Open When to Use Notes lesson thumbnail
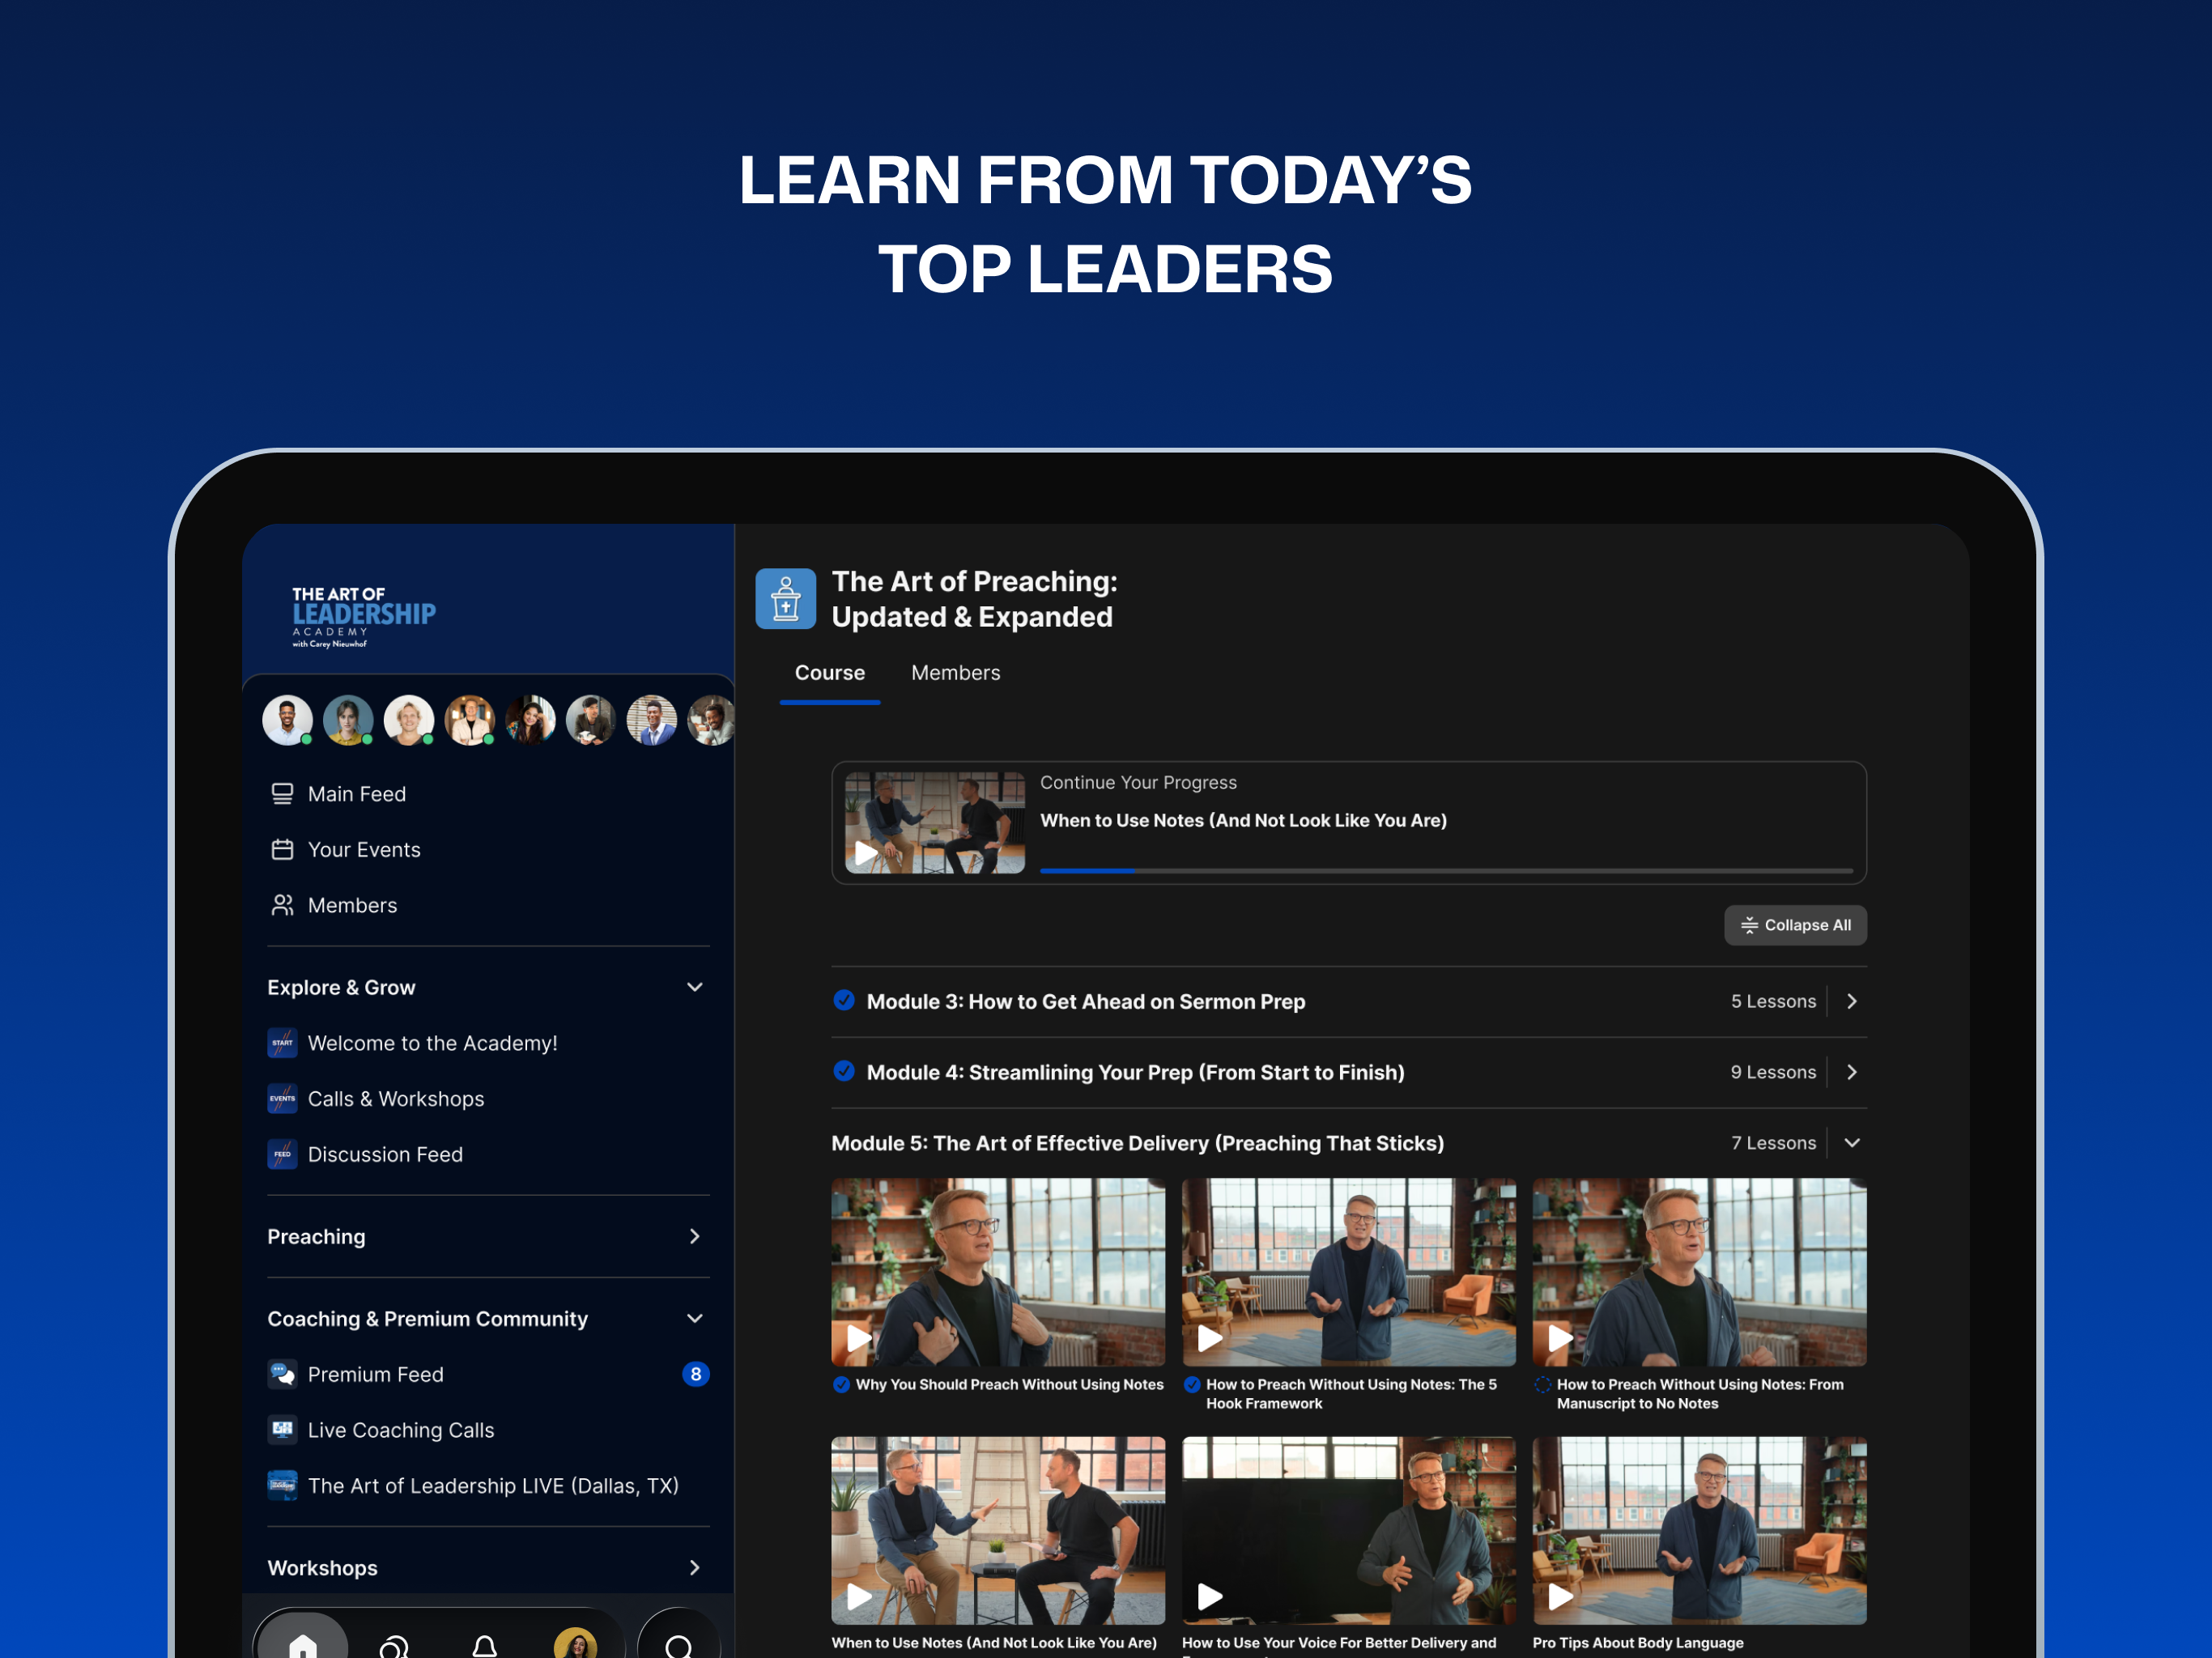This screenshot has height=1658, width=2212. click(x=998, y=1531)
